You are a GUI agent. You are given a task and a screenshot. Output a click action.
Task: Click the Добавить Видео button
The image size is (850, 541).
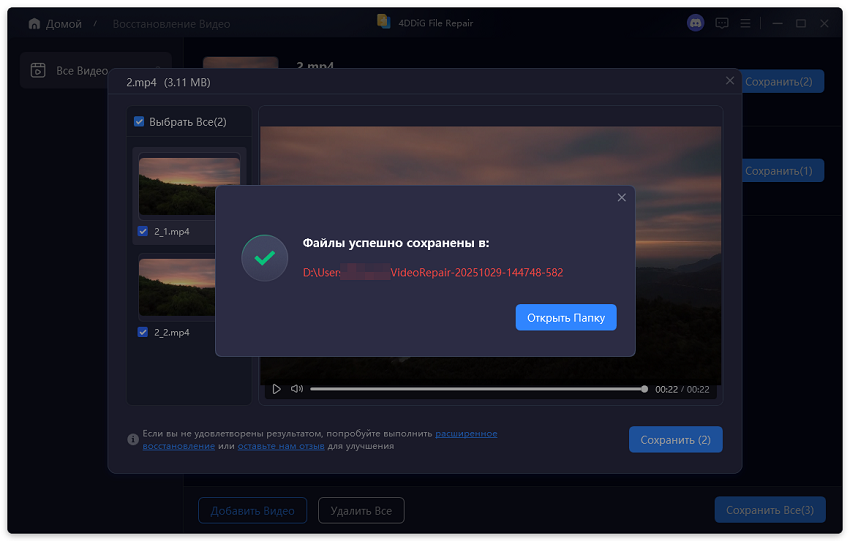tap(252, 511)
